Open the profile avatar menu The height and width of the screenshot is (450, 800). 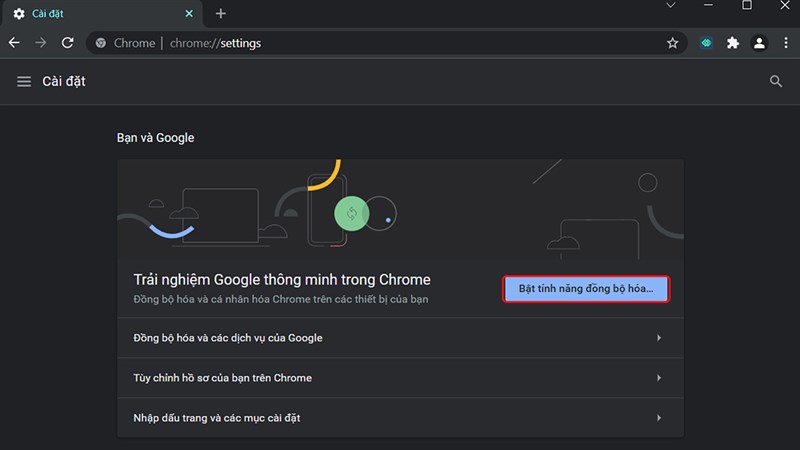tap(759, 43)
